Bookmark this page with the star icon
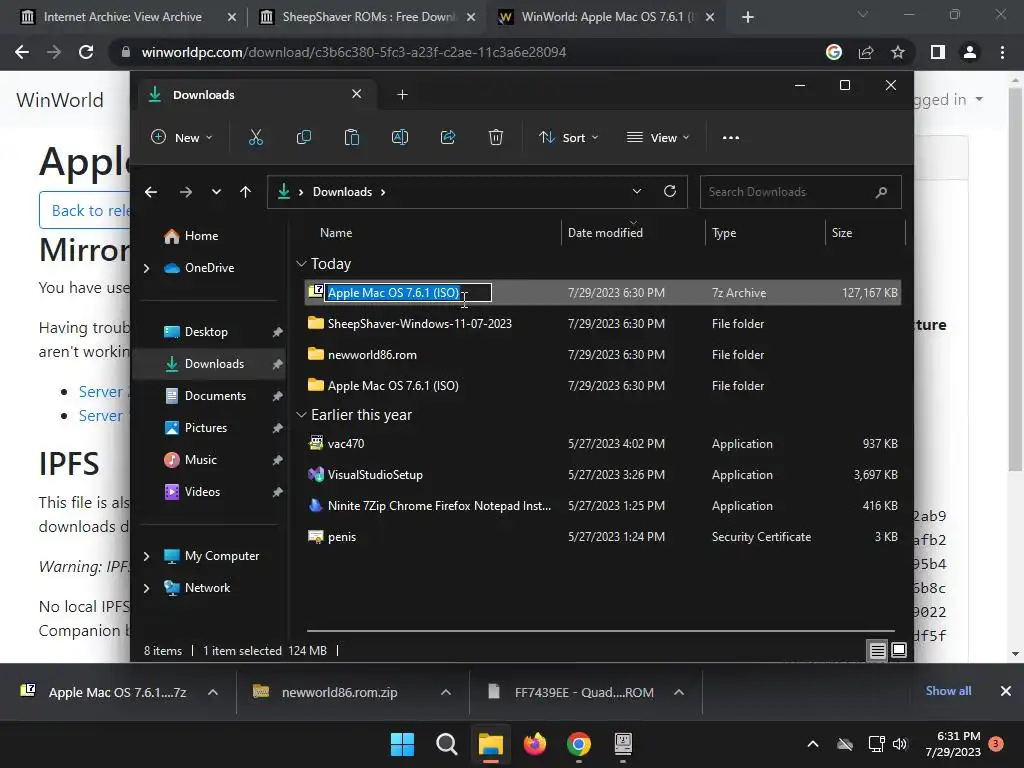This screenshot has width=1024, height=768. [x=898, y=52]
